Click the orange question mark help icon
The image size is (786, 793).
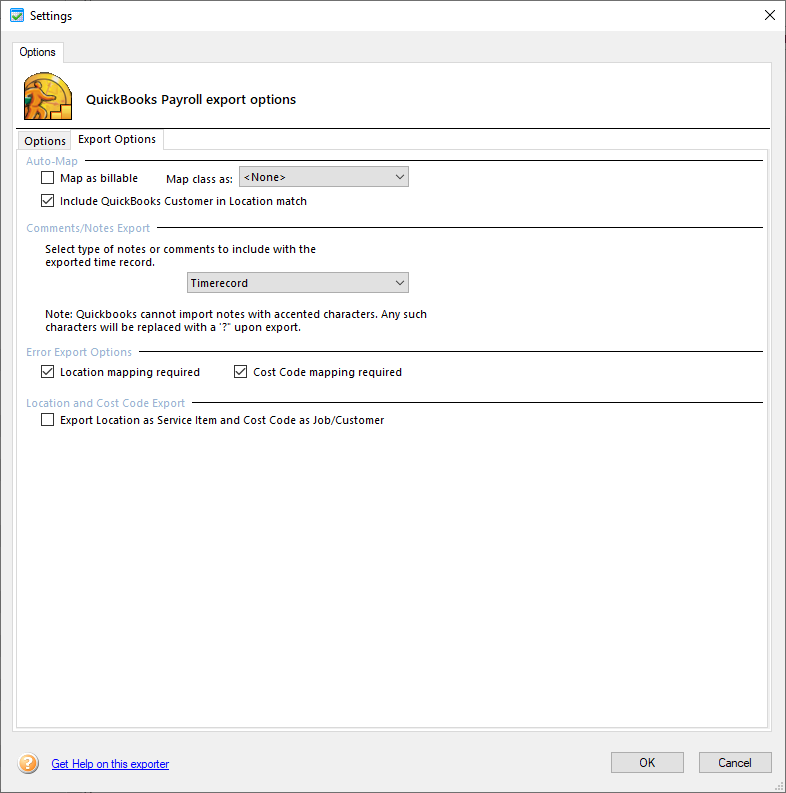[28, 763]
